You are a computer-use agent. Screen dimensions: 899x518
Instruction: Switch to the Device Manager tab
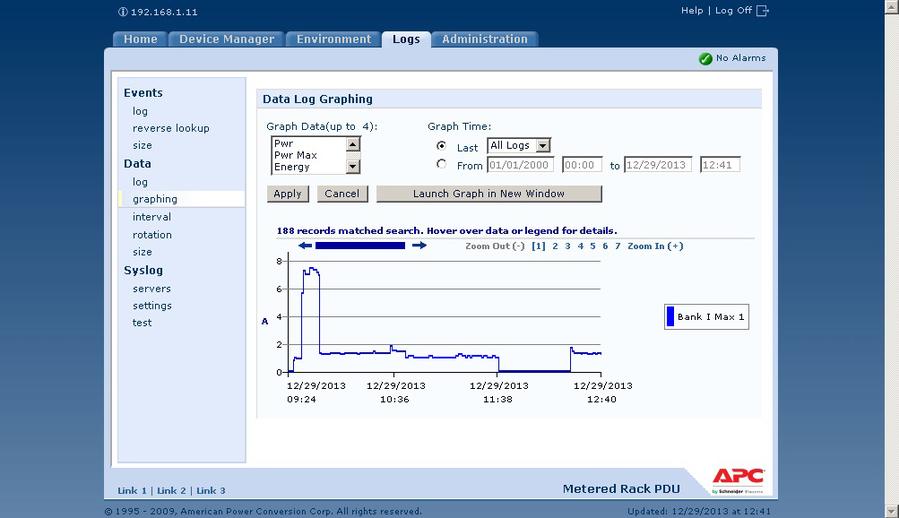coord(226,39)
